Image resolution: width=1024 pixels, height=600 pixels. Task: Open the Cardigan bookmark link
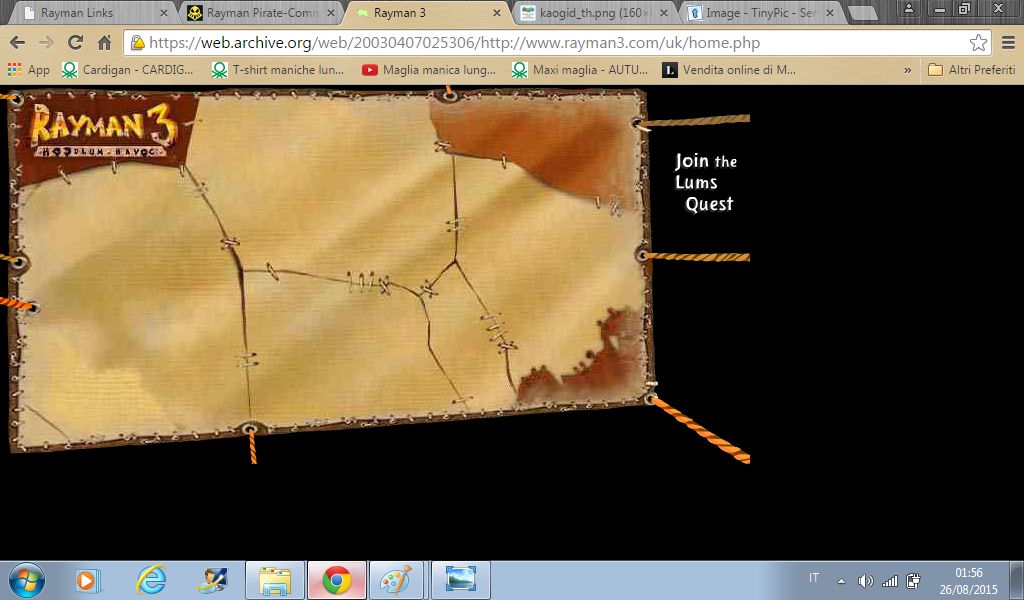click(128, 70)
